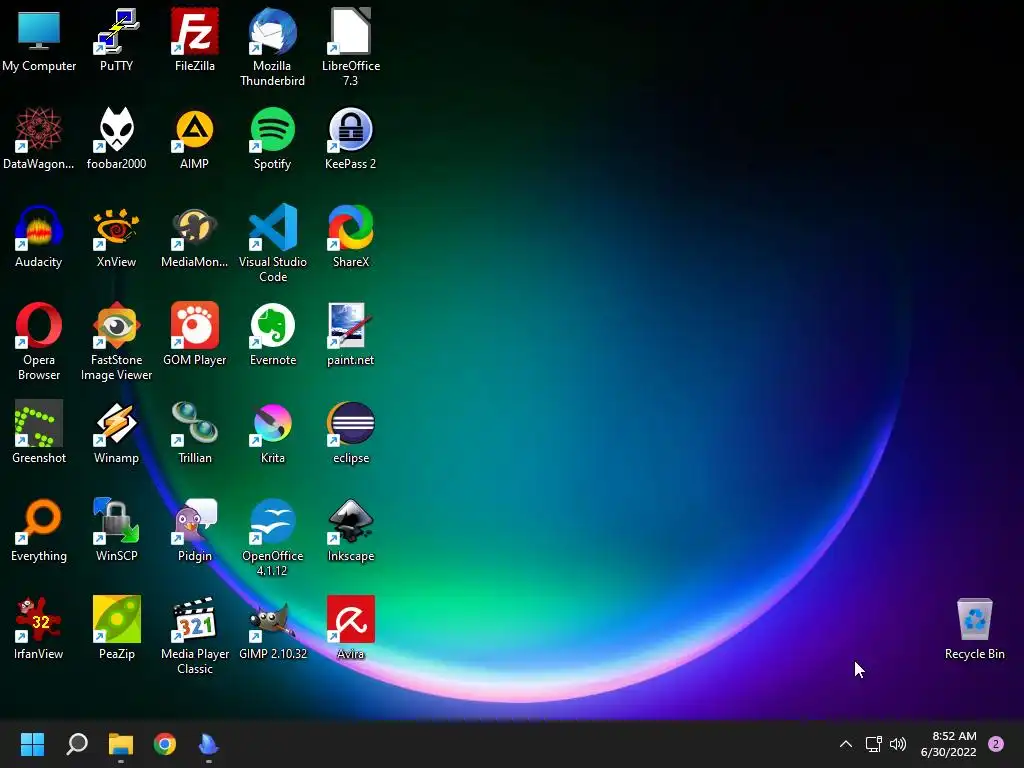Select the ShareX desktop shortcut
The image size is (1024, 768).
pos(351,236)
